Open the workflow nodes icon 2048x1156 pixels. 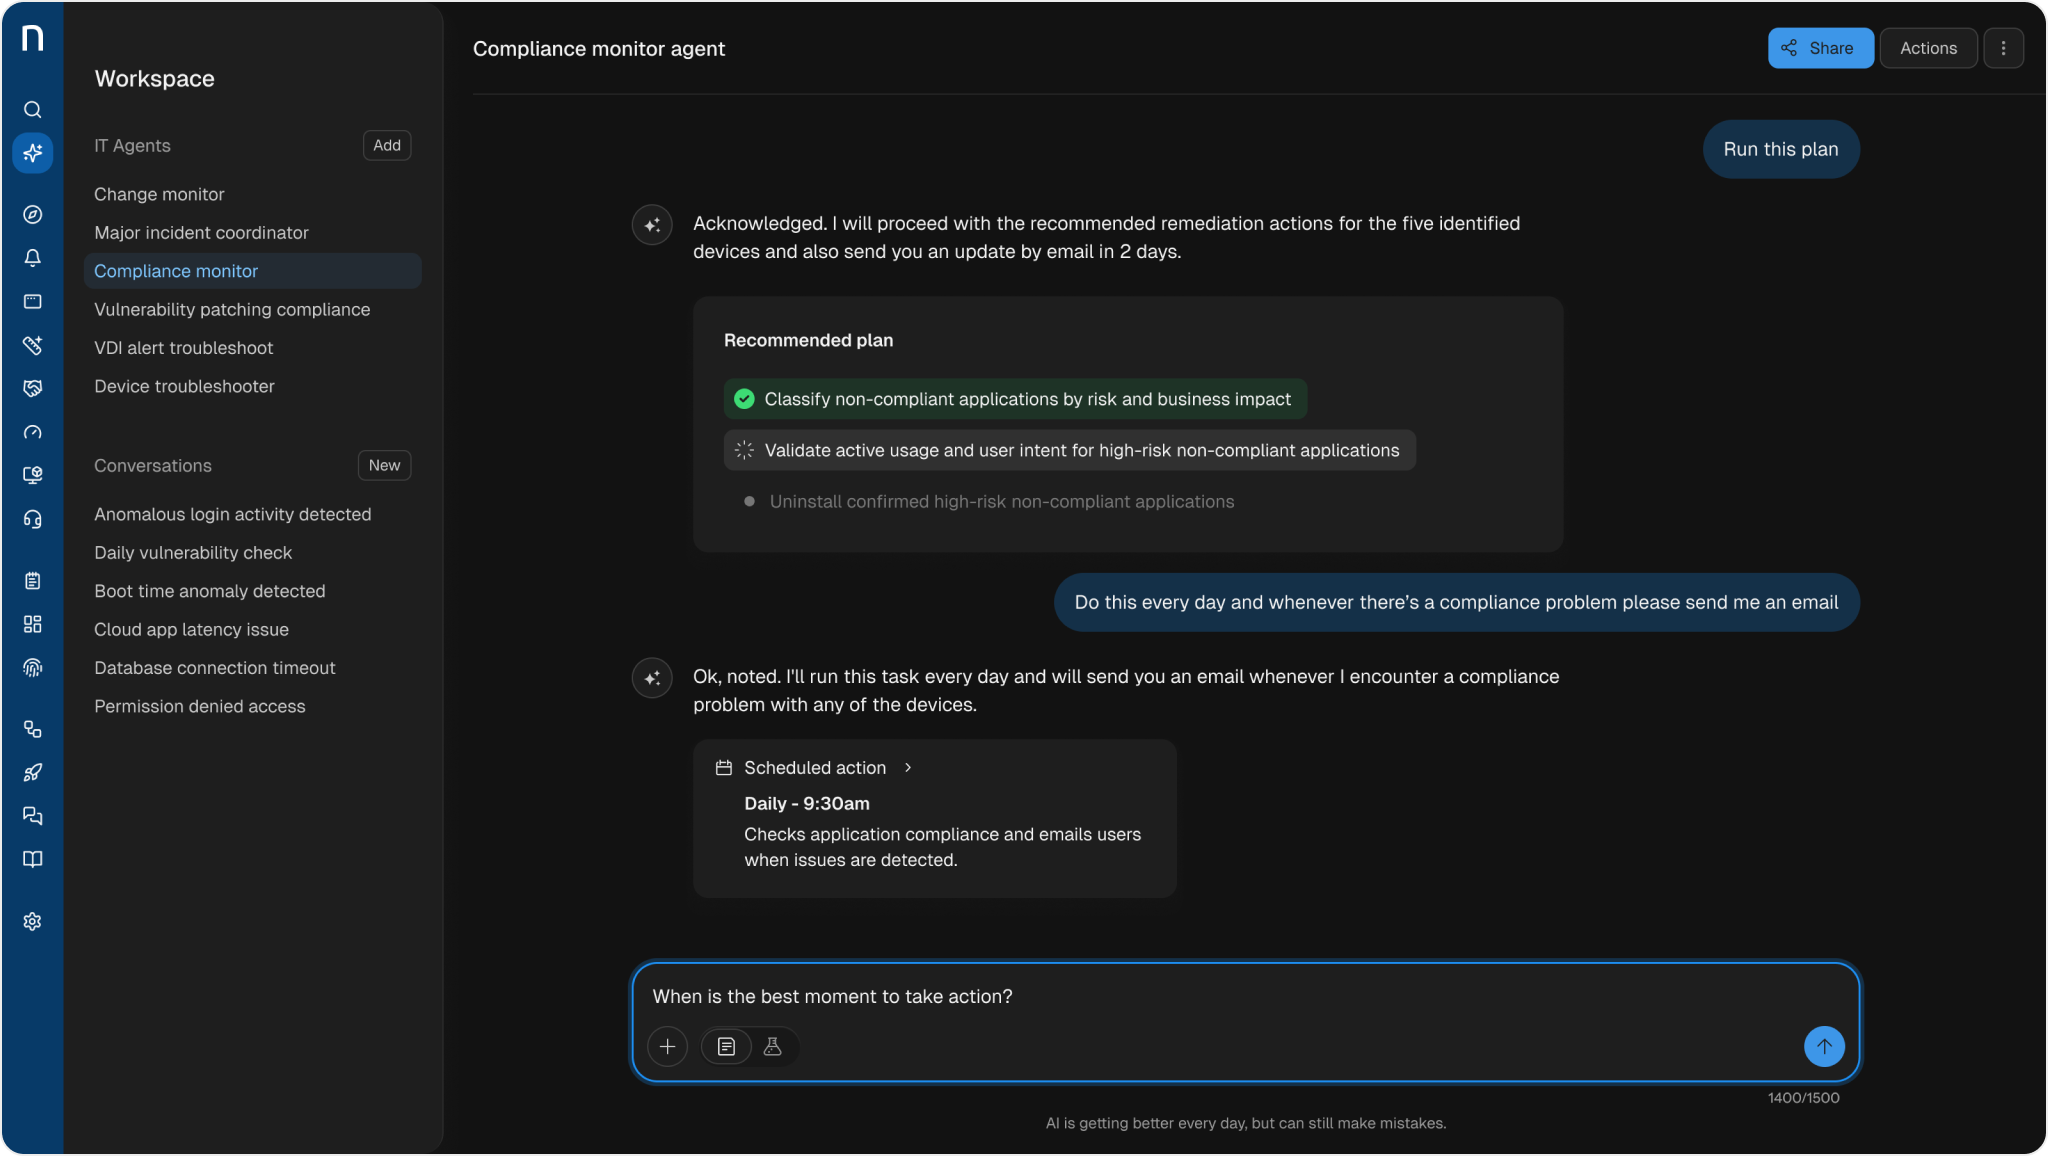tap(33, 730)
